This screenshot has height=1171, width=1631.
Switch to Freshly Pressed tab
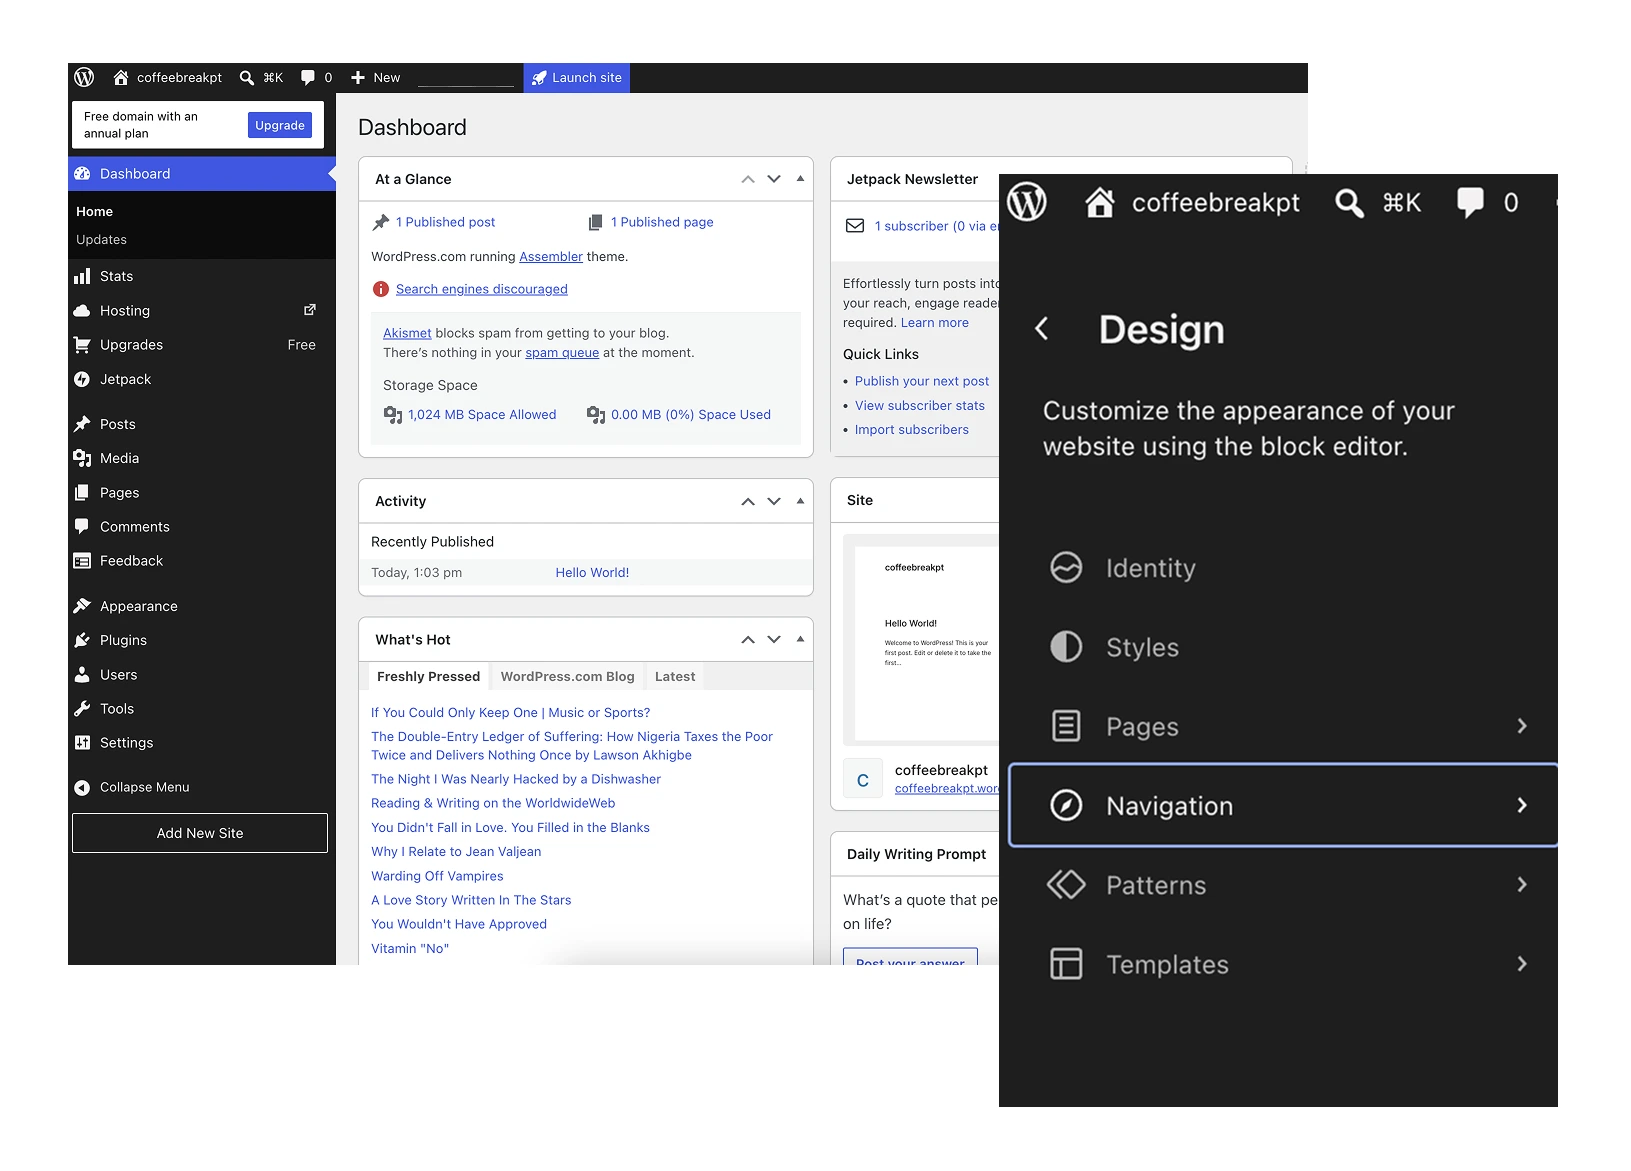428,676
